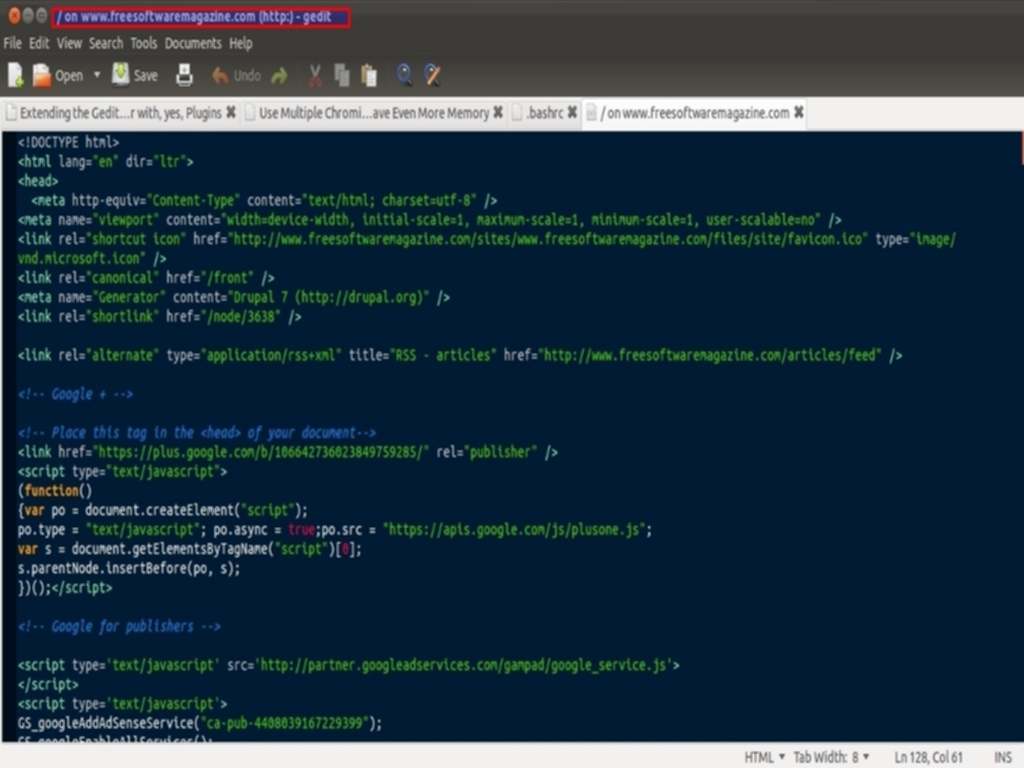Click the <head> tag line

tap(38, 181)
